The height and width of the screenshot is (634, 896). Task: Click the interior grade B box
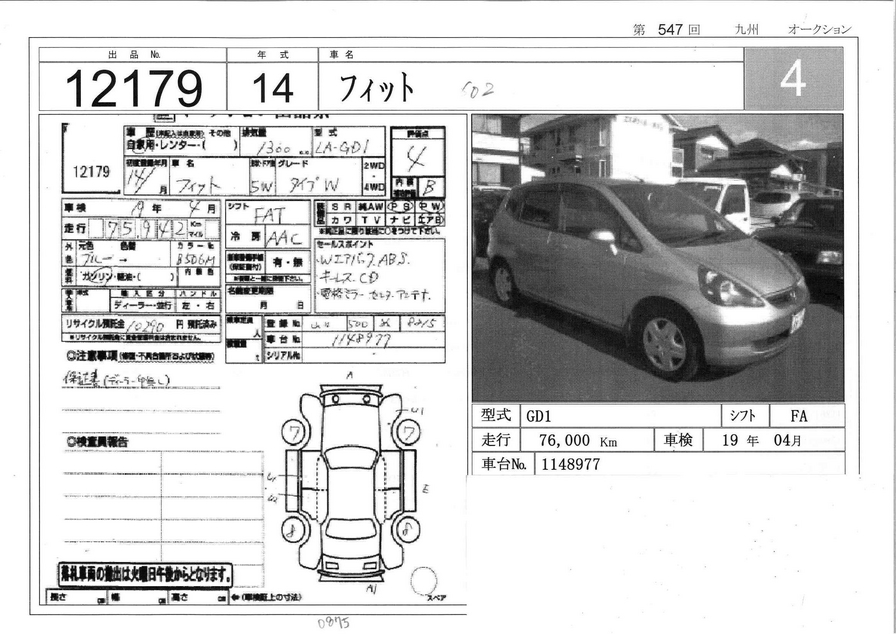pyautogui.click(x=430, y=188)
